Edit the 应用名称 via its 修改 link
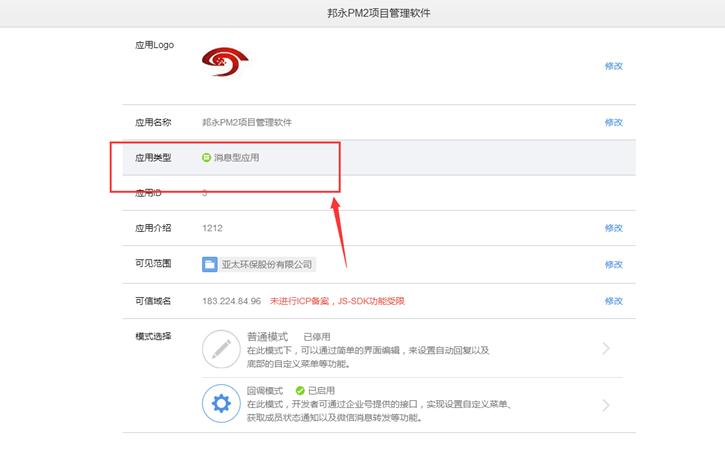Image resolution: width=725 pixels, height=463 pixels. [x=613, y=122]
